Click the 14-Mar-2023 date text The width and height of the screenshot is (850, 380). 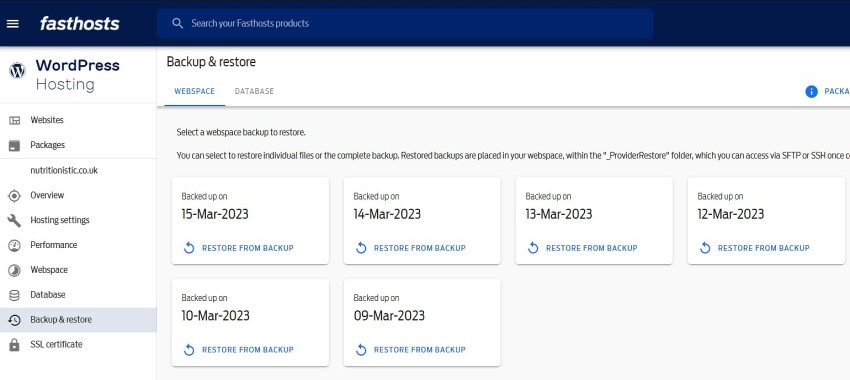point(387,214)
